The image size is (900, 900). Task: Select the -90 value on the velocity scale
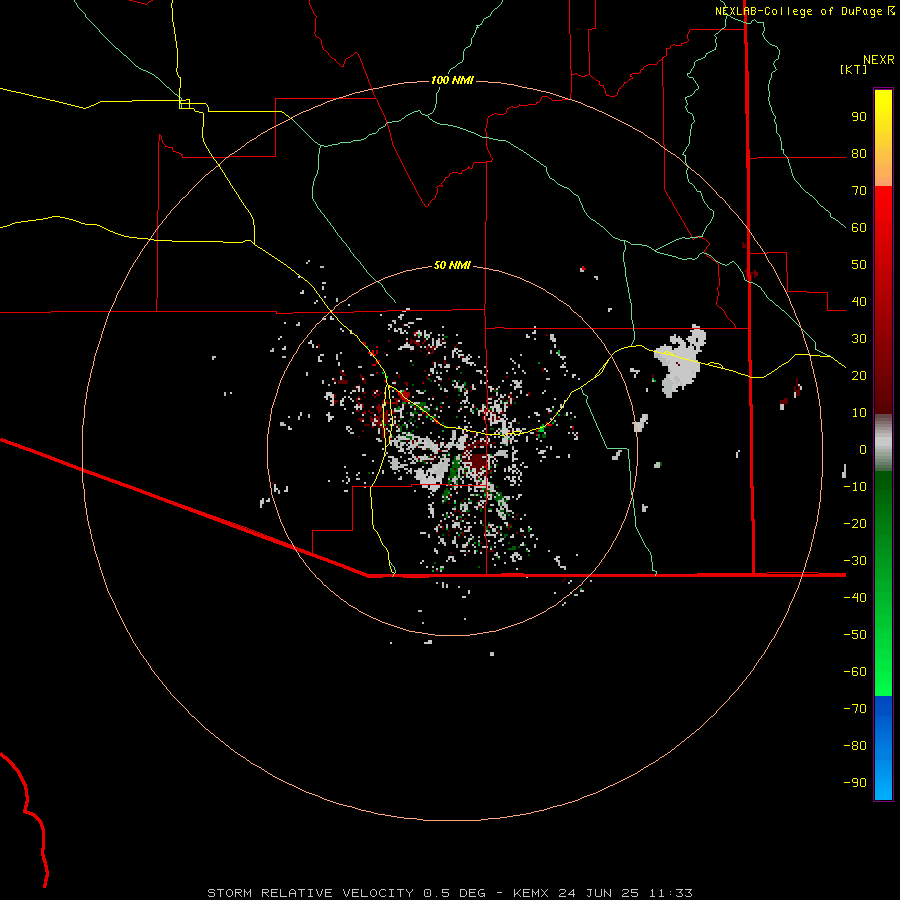(855, 782)
